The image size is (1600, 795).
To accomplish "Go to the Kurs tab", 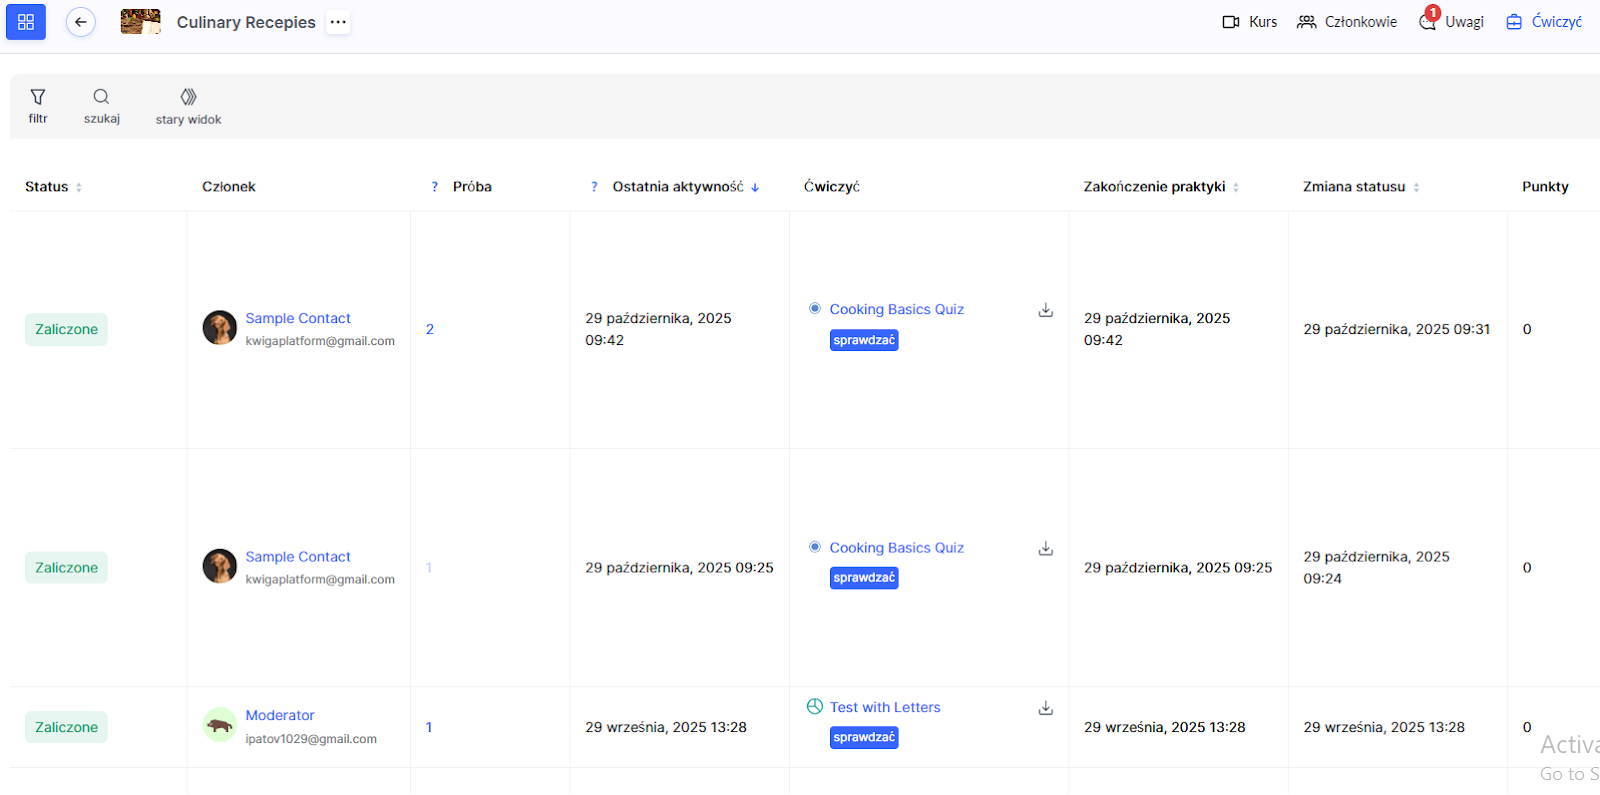I will 1250,22.
